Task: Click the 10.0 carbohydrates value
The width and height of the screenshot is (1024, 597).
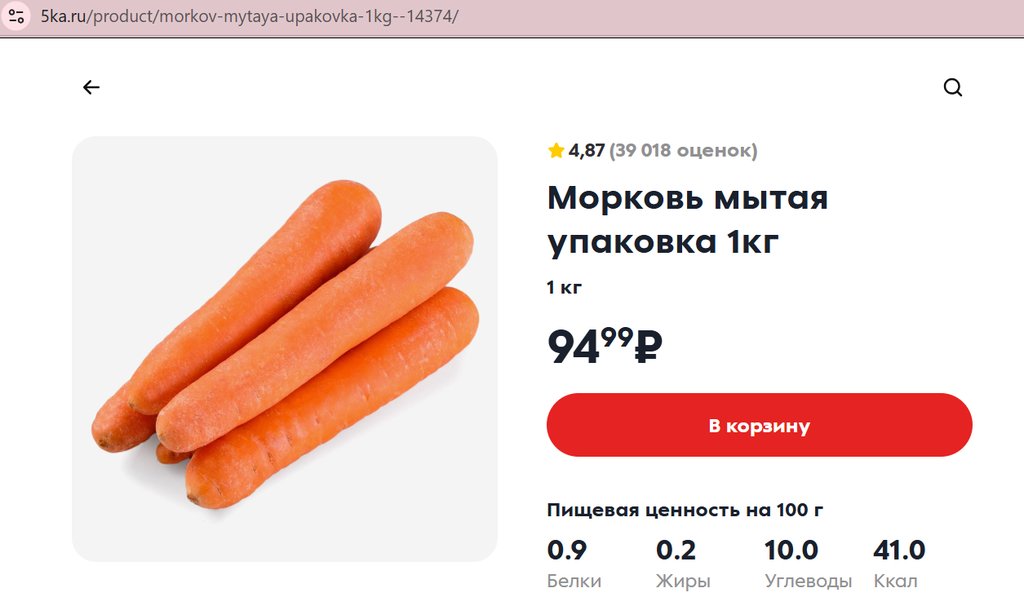Action: tap(791, 550)
